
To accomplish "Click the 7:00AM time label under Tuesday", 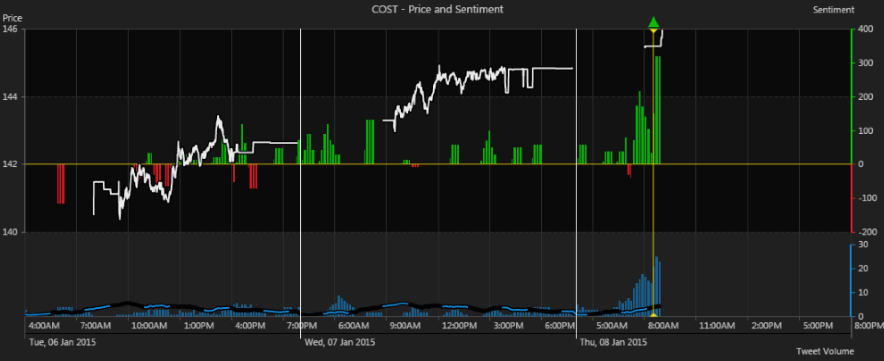I will coord(95,325).
